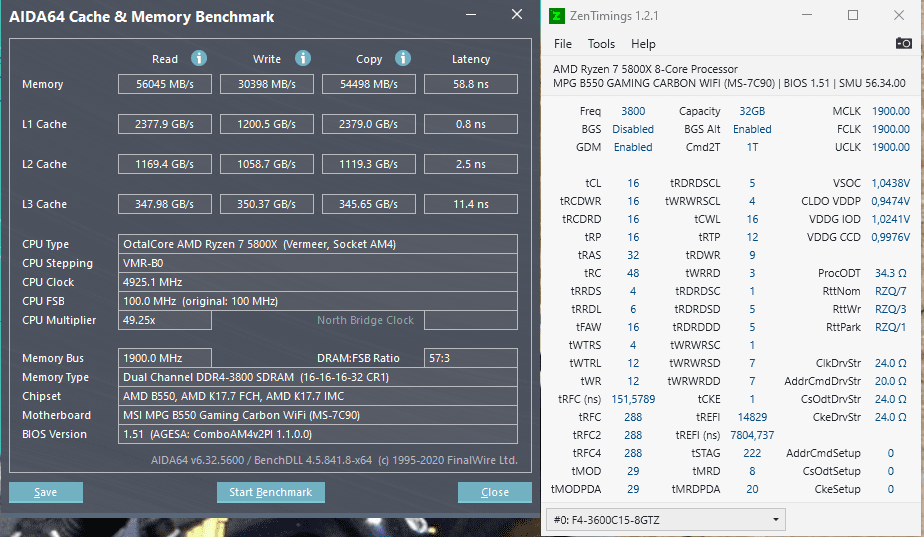The image size is (924, 537).
Task: Click the tMRDPDA value 20
Action: pos(752,489)
